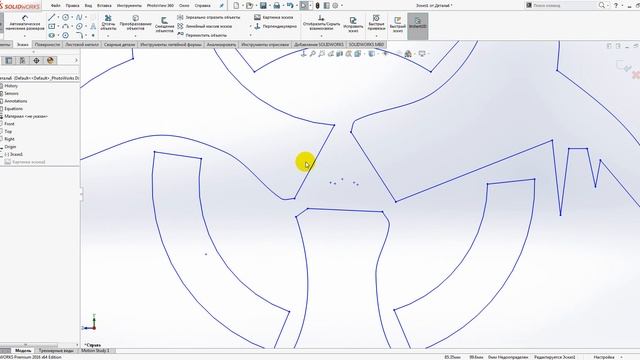Screen dimensions: 640x360
Task: Switch to the Сварные детали ribbon tab
Action: (119, 44)
